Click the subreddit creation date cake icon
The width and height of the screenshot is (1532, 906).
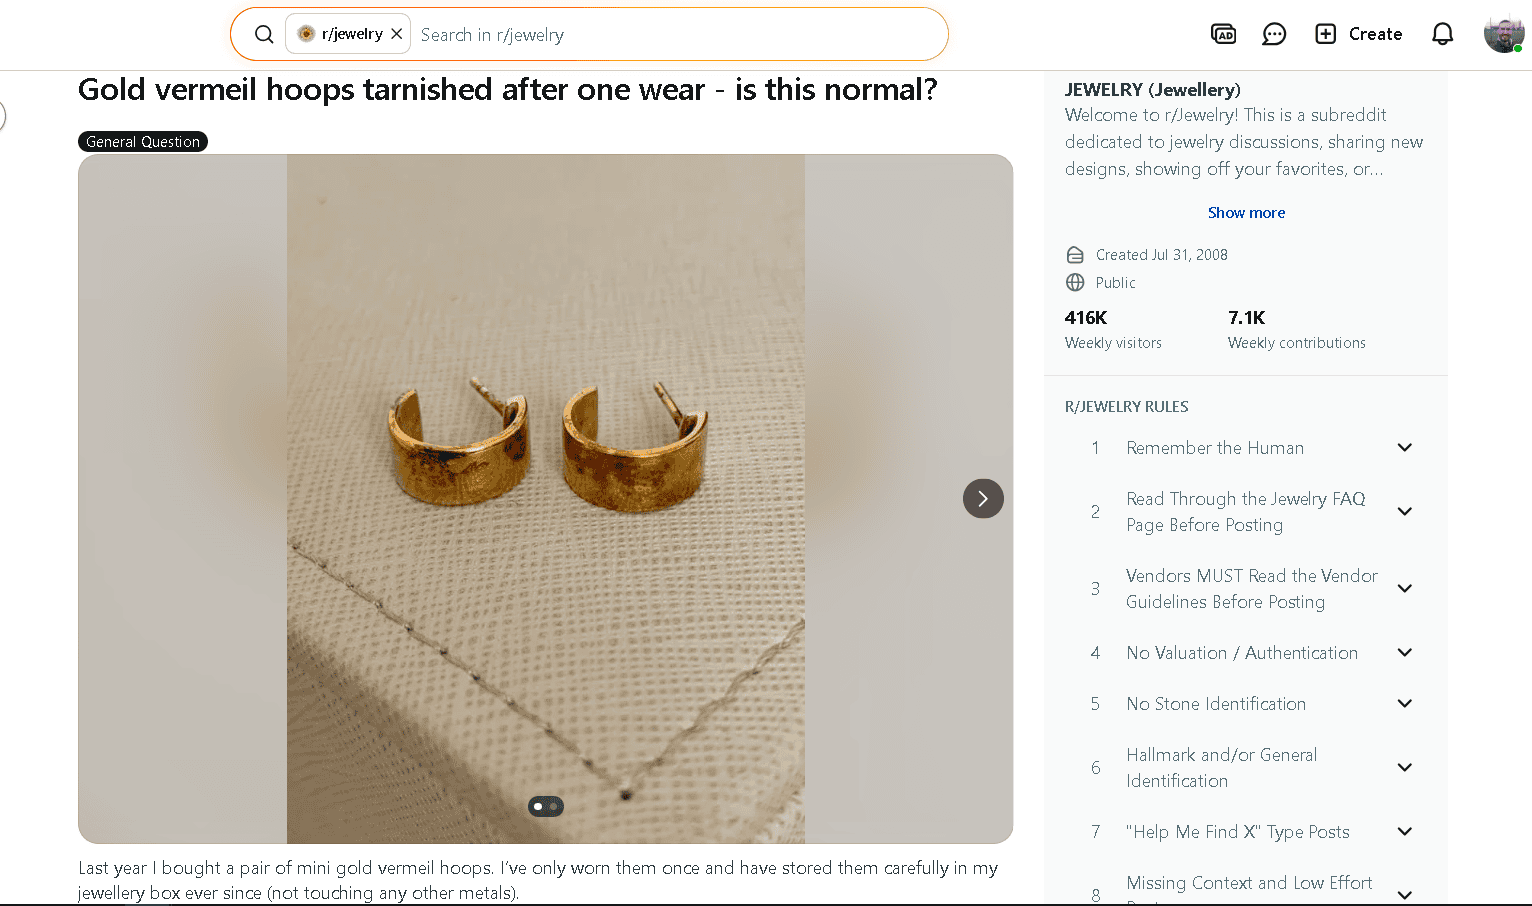point(1075,254)
